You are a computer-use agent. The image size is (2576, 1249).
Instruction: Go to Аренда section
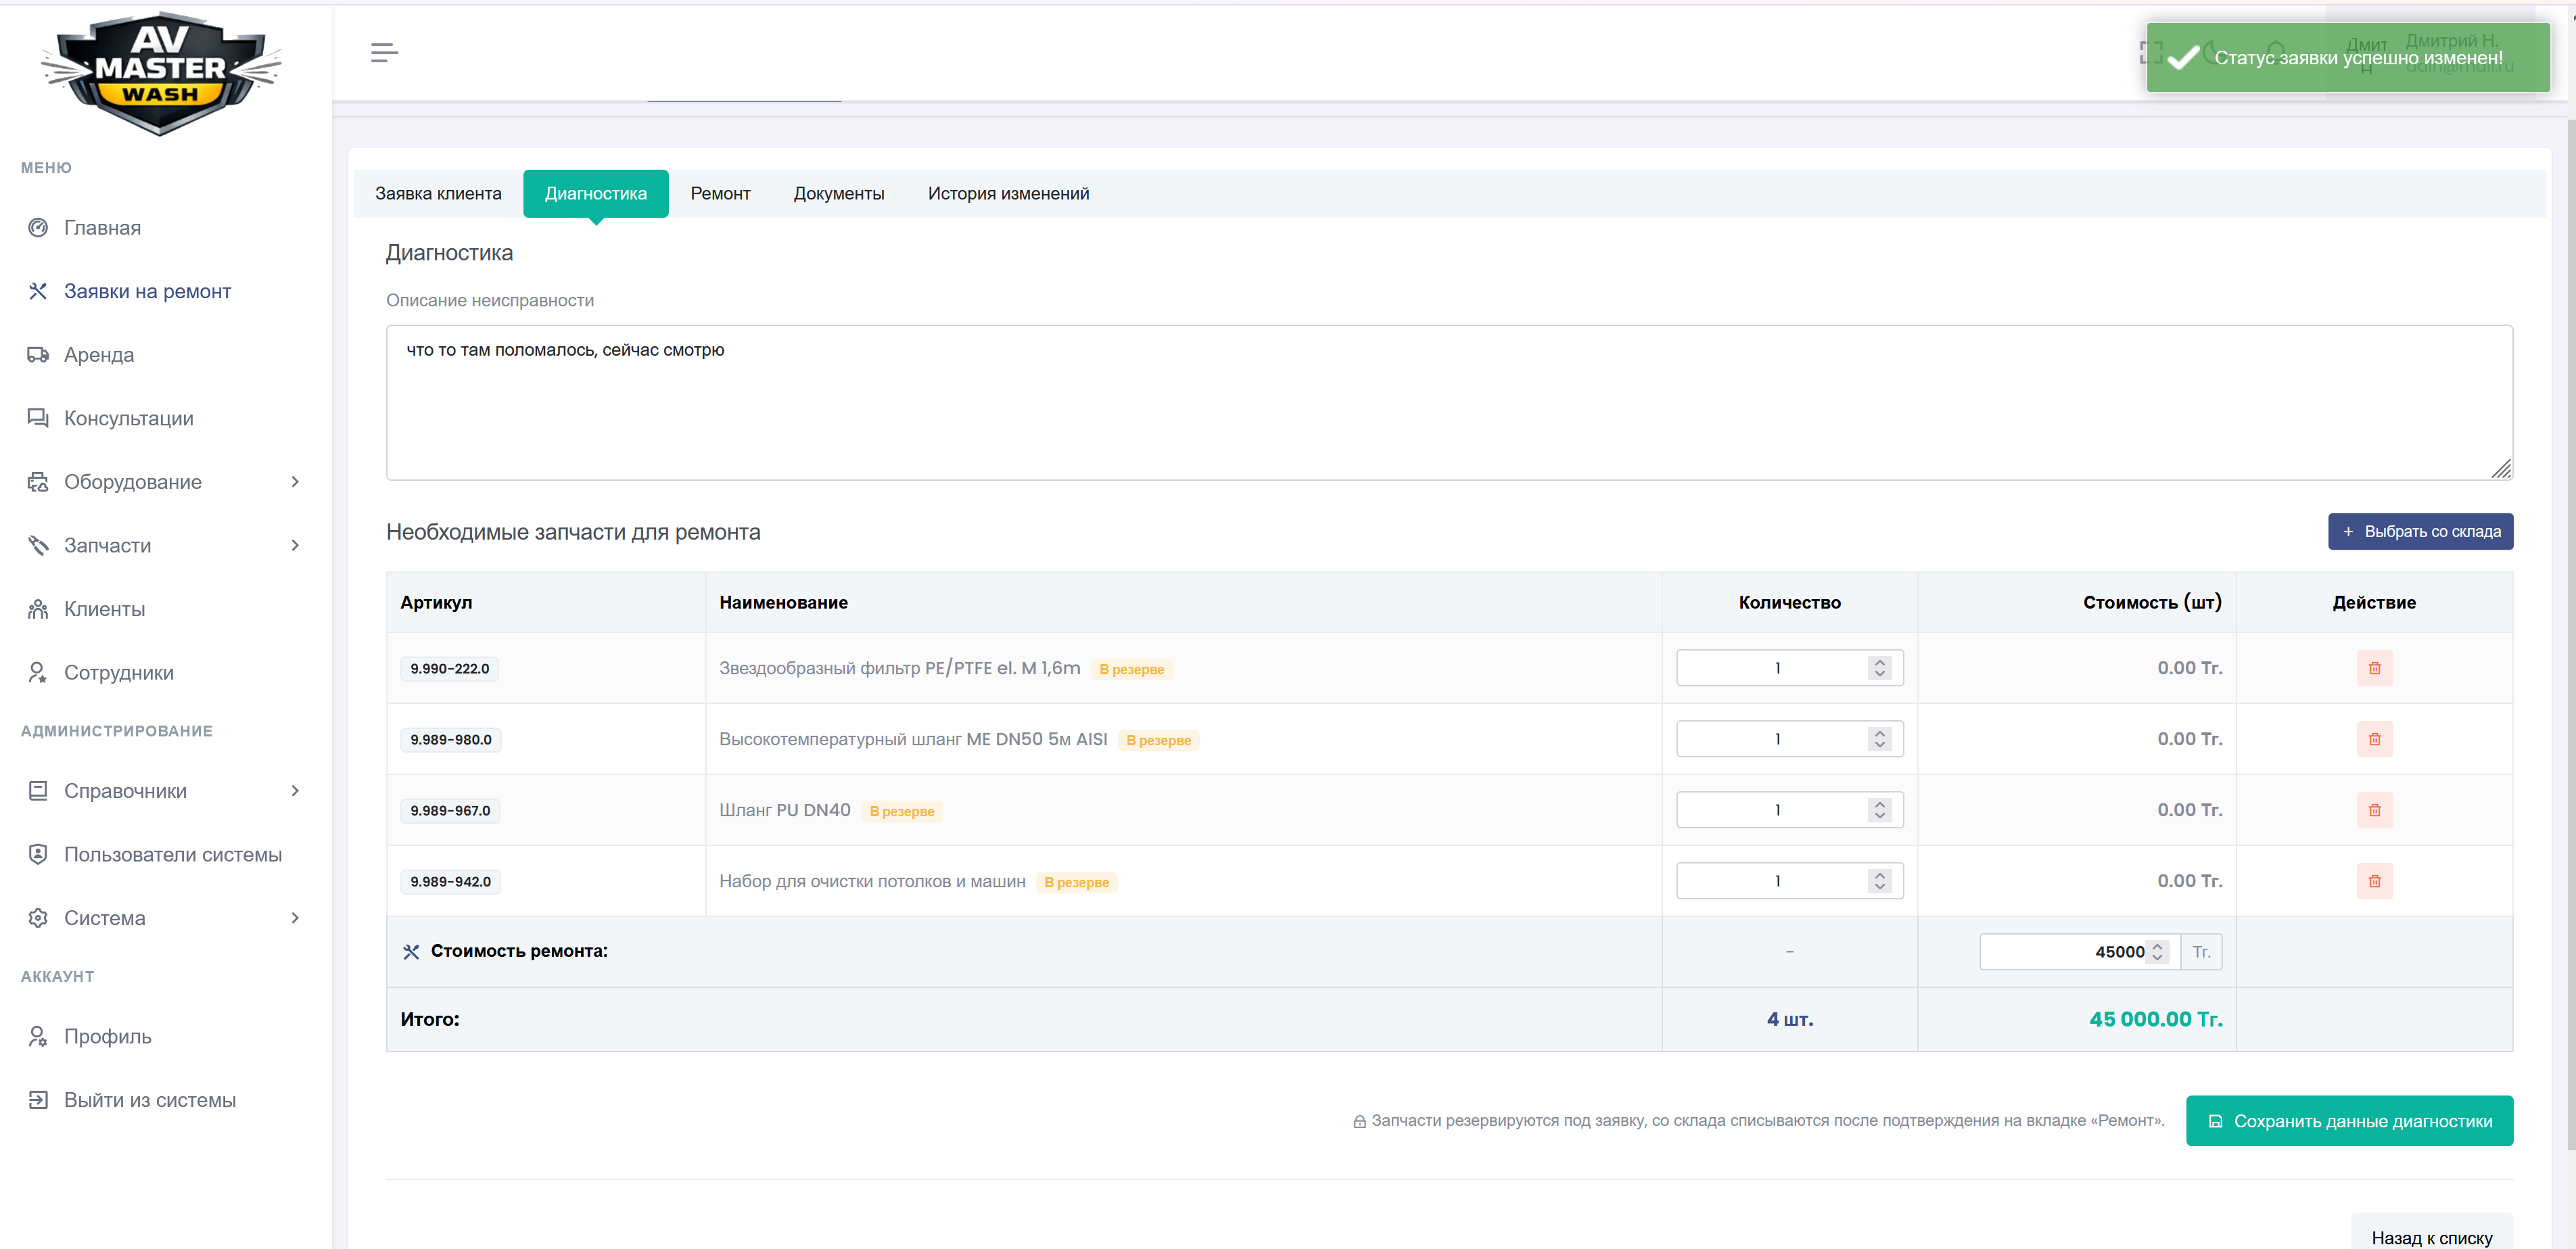point(98,355)
